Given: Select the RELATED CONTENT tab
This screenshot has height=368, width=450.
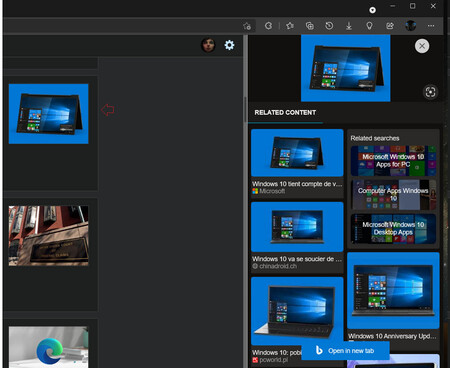Looking at the screenshot, I should click(285, 113).
